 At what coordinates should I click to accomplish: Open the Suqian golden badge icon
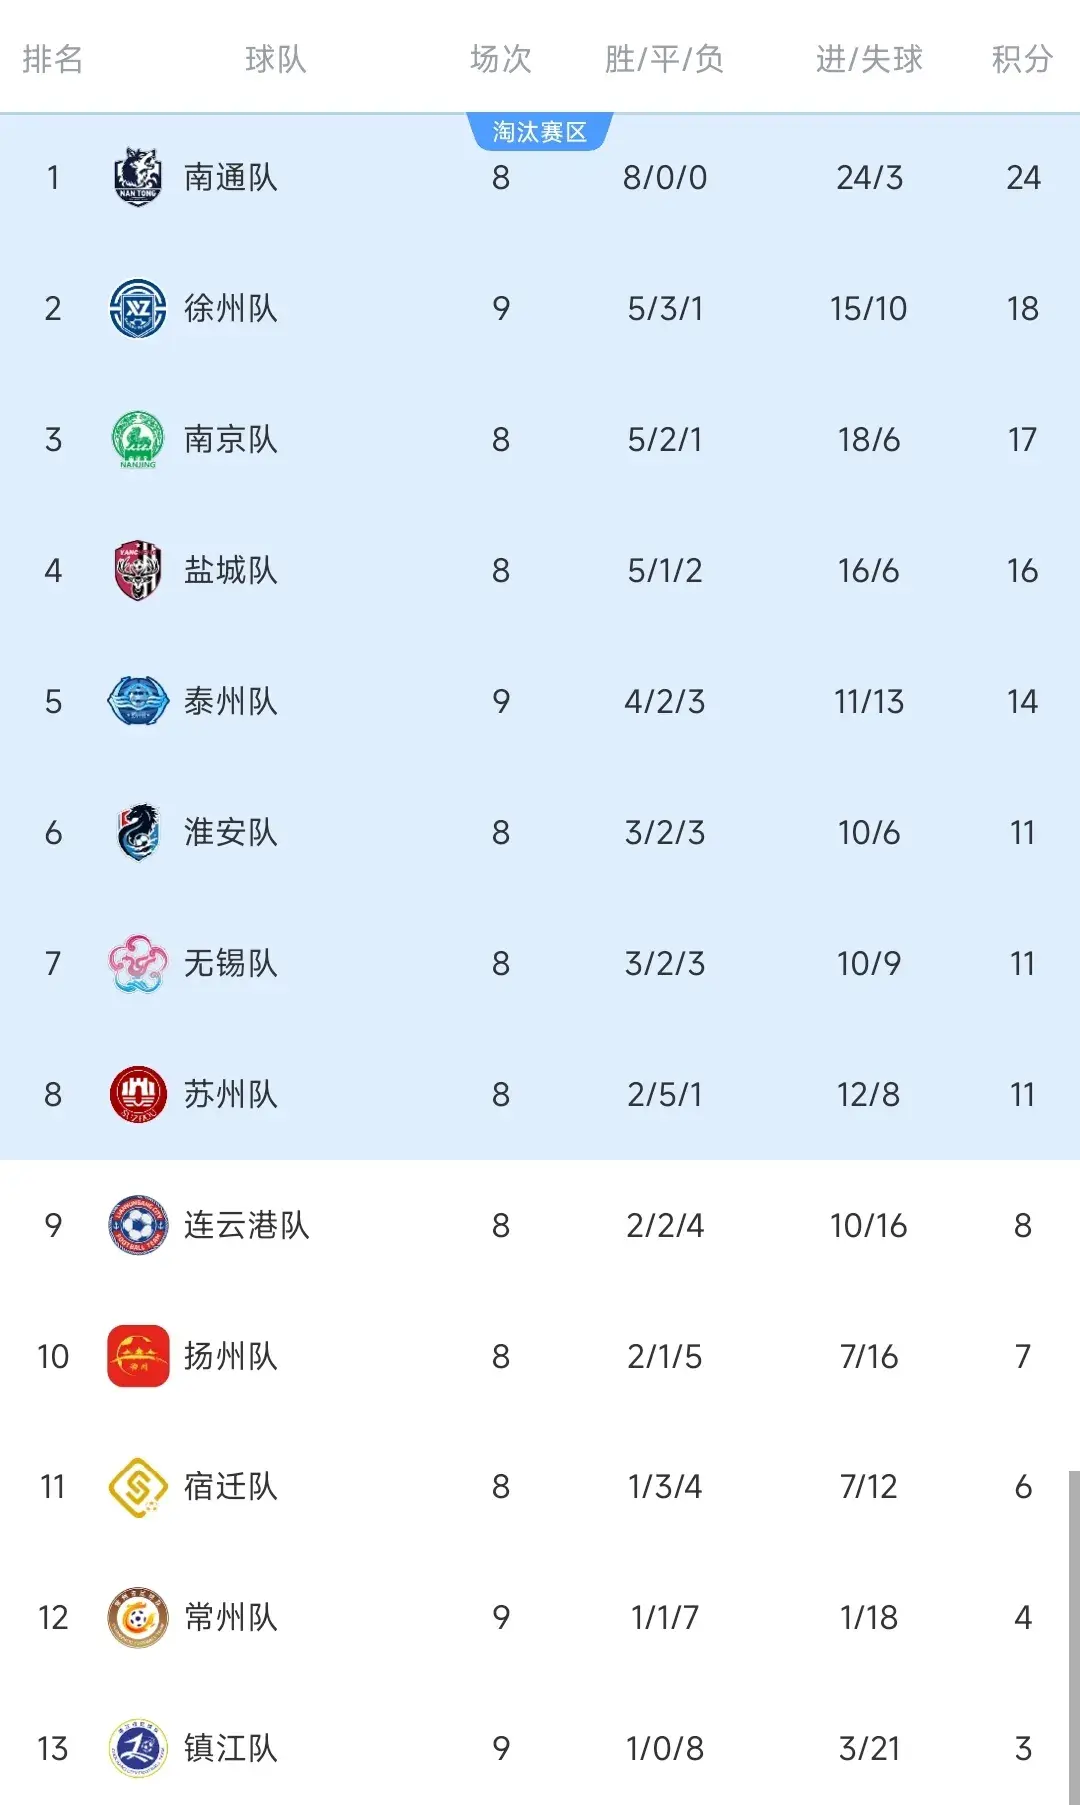(x=138, y=1487)
